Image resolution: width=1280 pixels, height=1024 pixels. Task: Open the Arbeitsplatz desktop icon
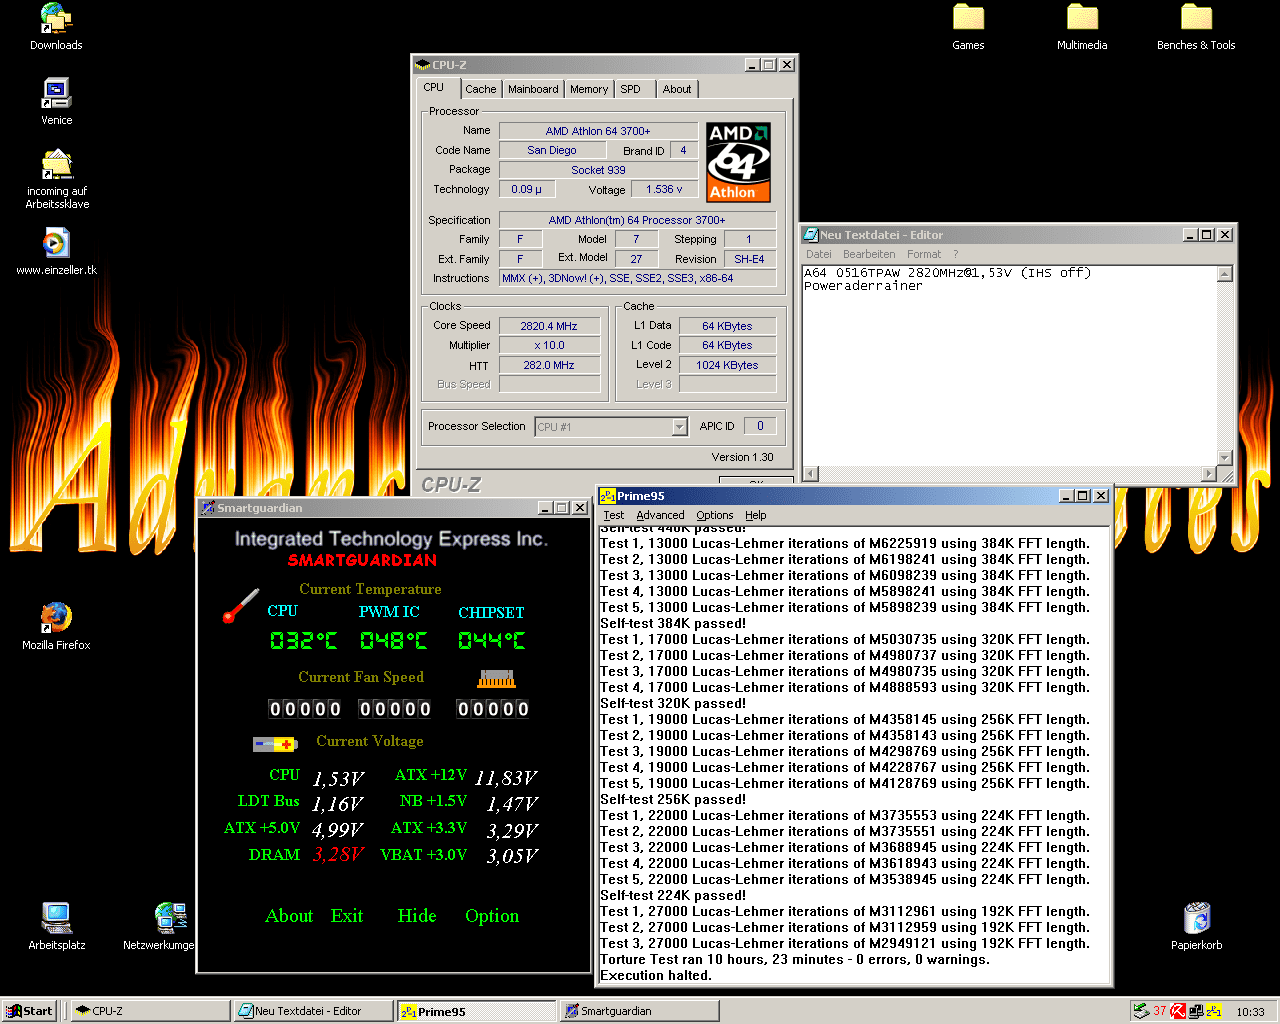(56, 926)
